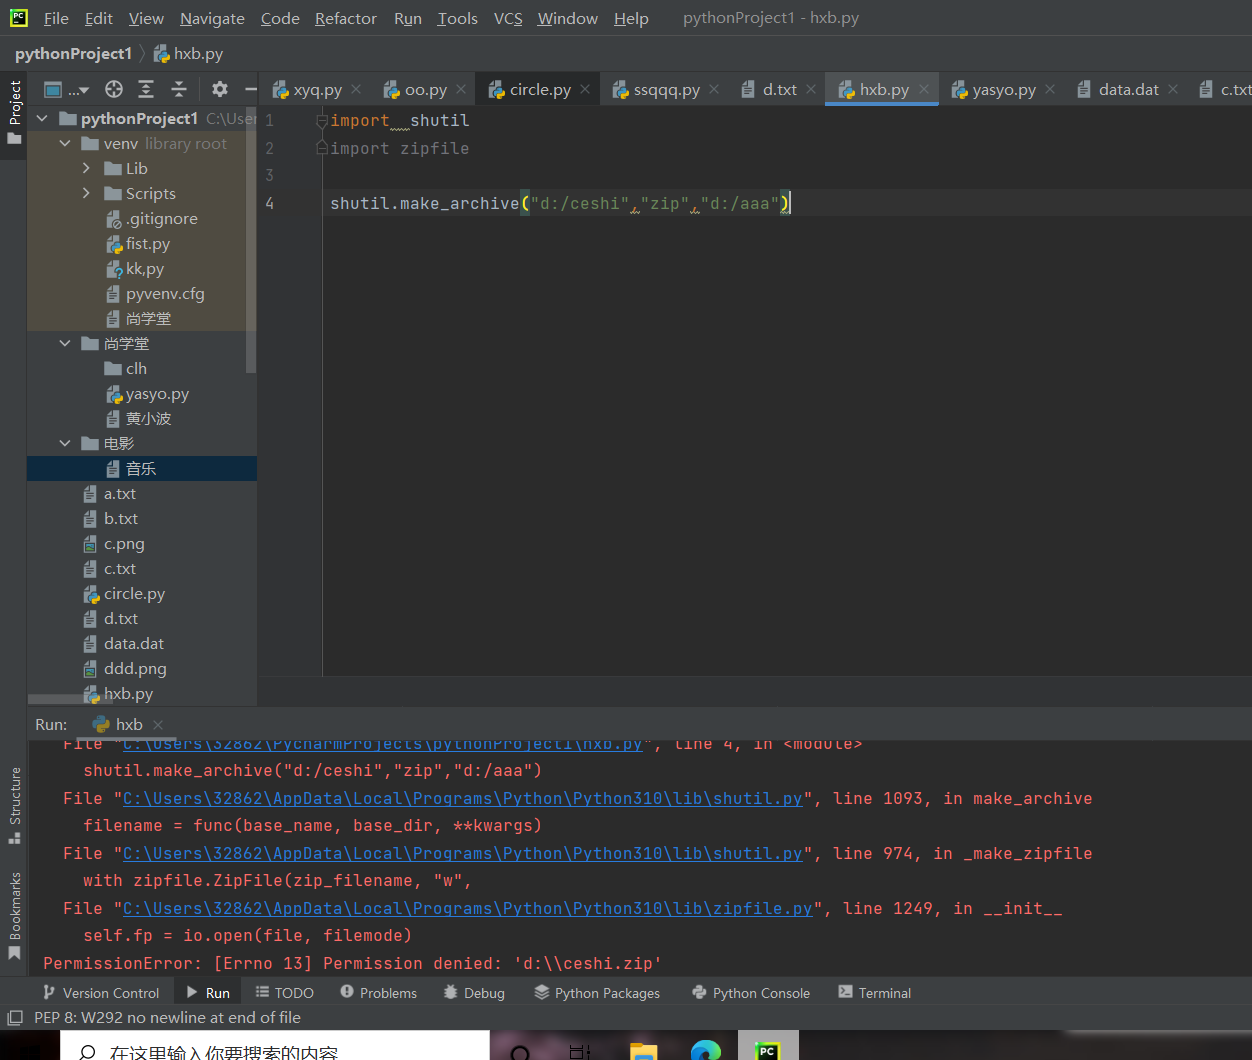Screen dimensions: 1252x1060
Task: Collapse the 尚学堂 project folder
Action: [65, 343]
